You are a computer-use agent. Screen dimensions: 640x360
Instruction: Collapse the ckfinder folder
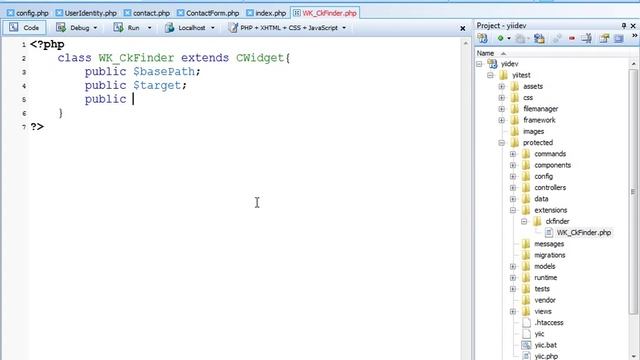524,221
